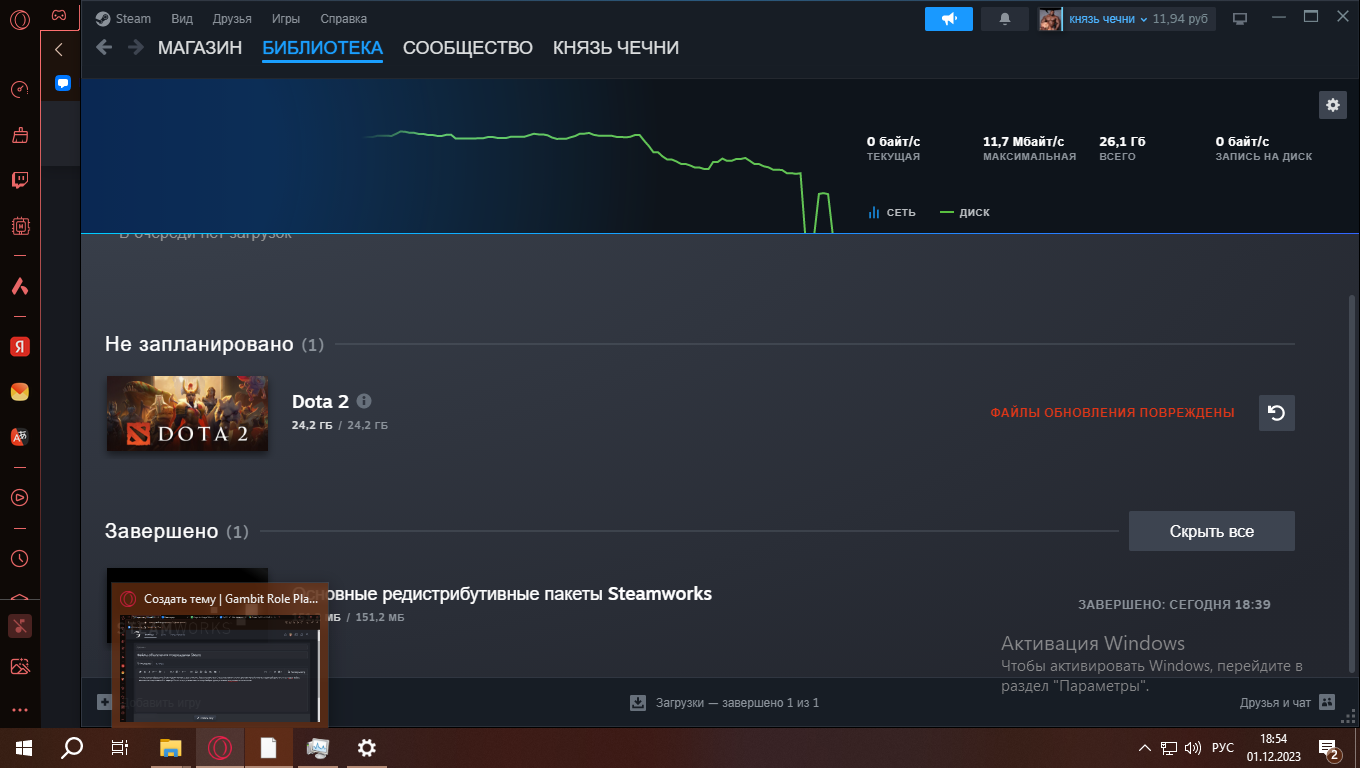Click the Скрыть все button
The height and width of the screenshot is (768, 1360).
click(x=1211, y=531)
